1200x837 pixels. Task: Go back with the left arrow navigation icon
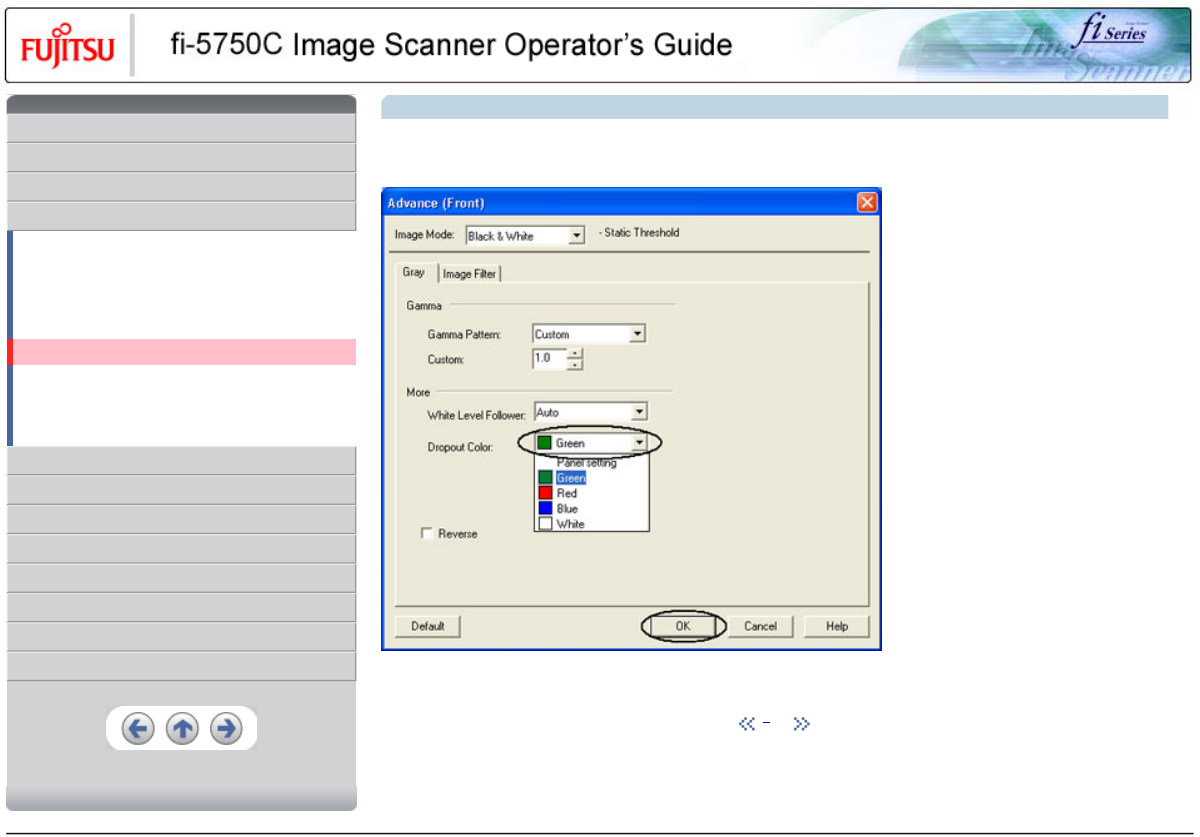138,729
